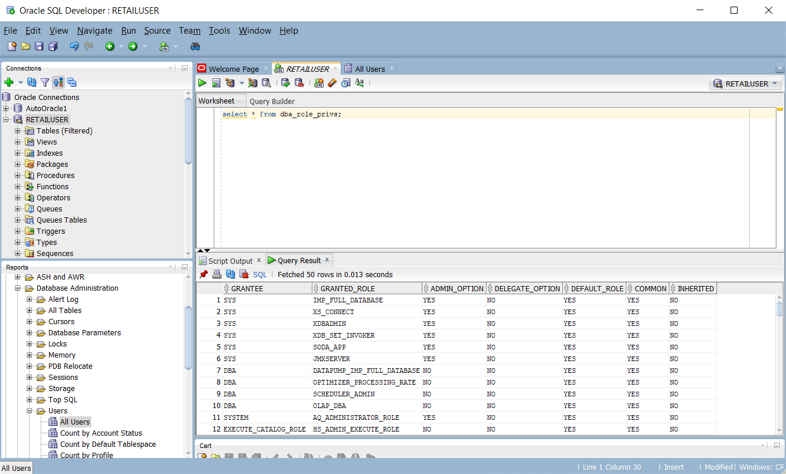Click the Run Script icon

click(216, 84)
